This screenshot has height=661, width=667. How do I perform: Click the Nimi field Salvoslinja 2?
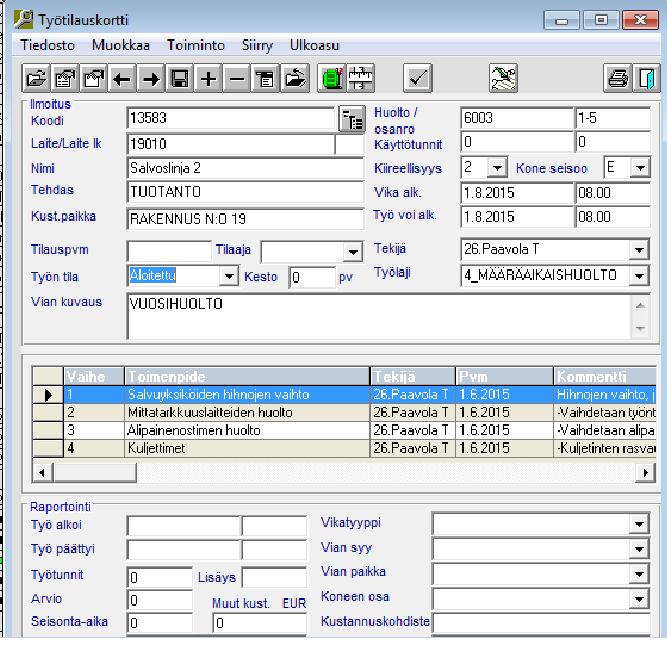245,168
